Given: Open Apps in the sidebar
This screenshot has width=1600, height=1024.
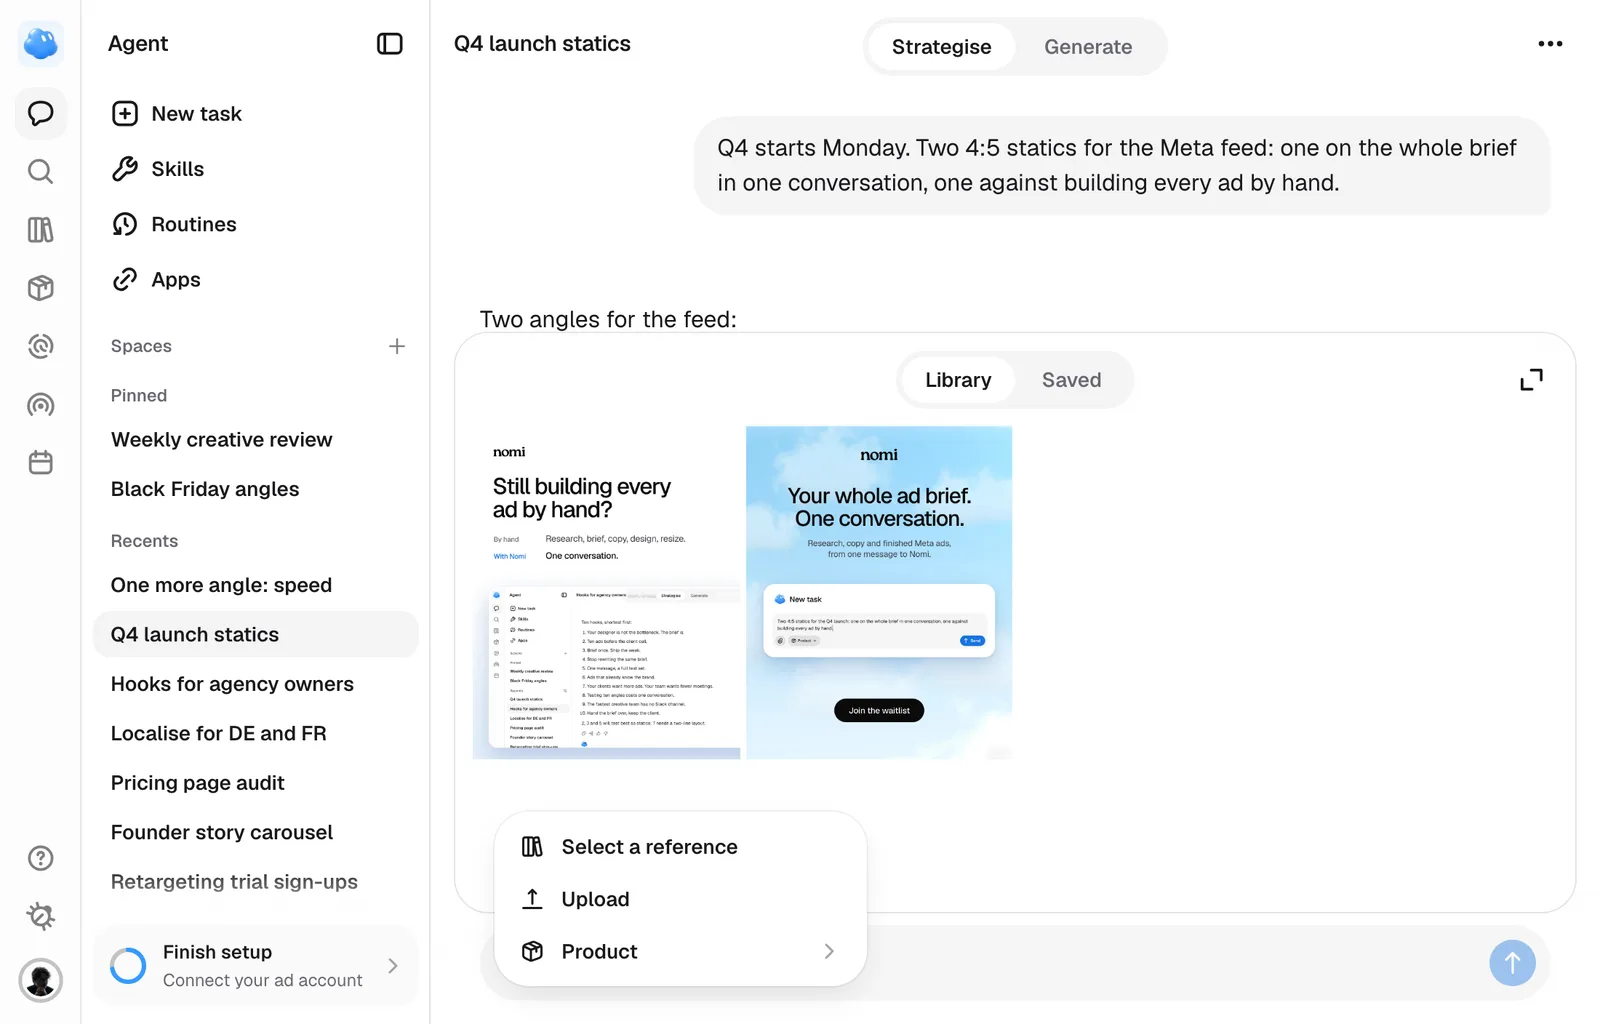Looking at the screenshot, I should pos(256,280).
